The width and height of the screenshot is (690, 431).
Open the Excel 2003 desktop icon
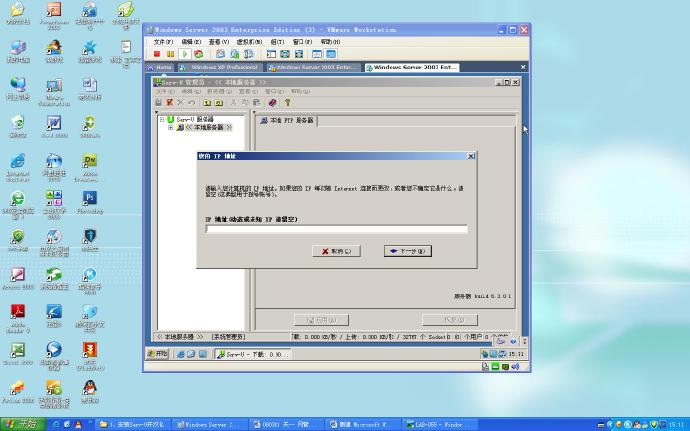[18, 354]
